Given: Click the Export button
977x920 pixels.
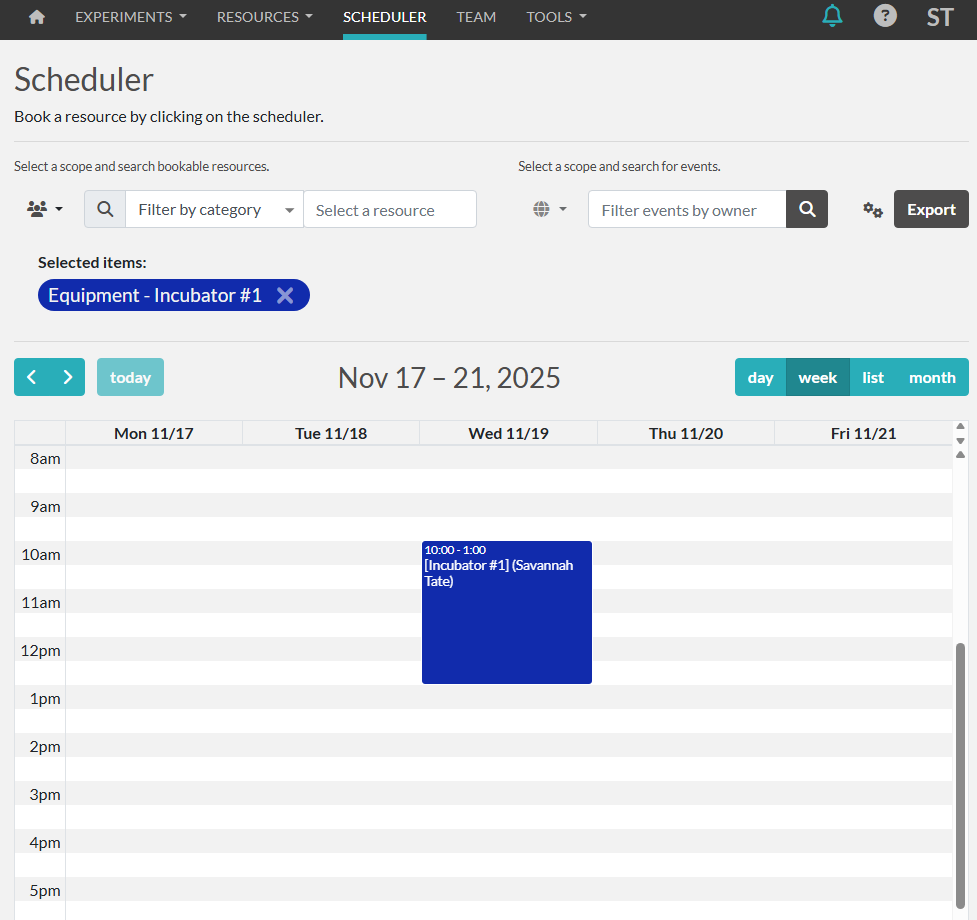Looking at the screenshot, I should pos(931,210).
